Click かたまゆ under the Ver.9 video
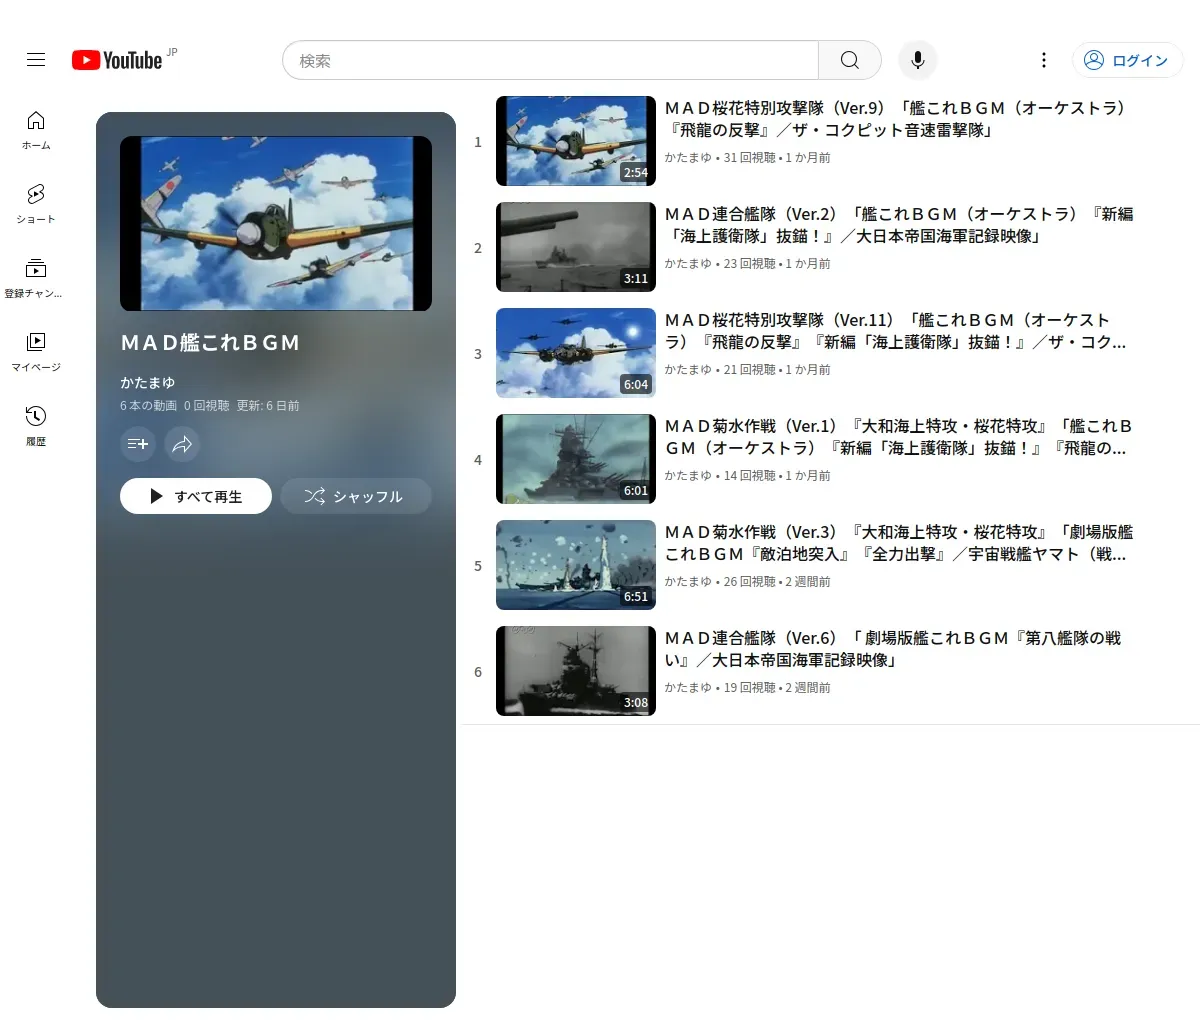The image size is (1200, 1032). point(688,158)
